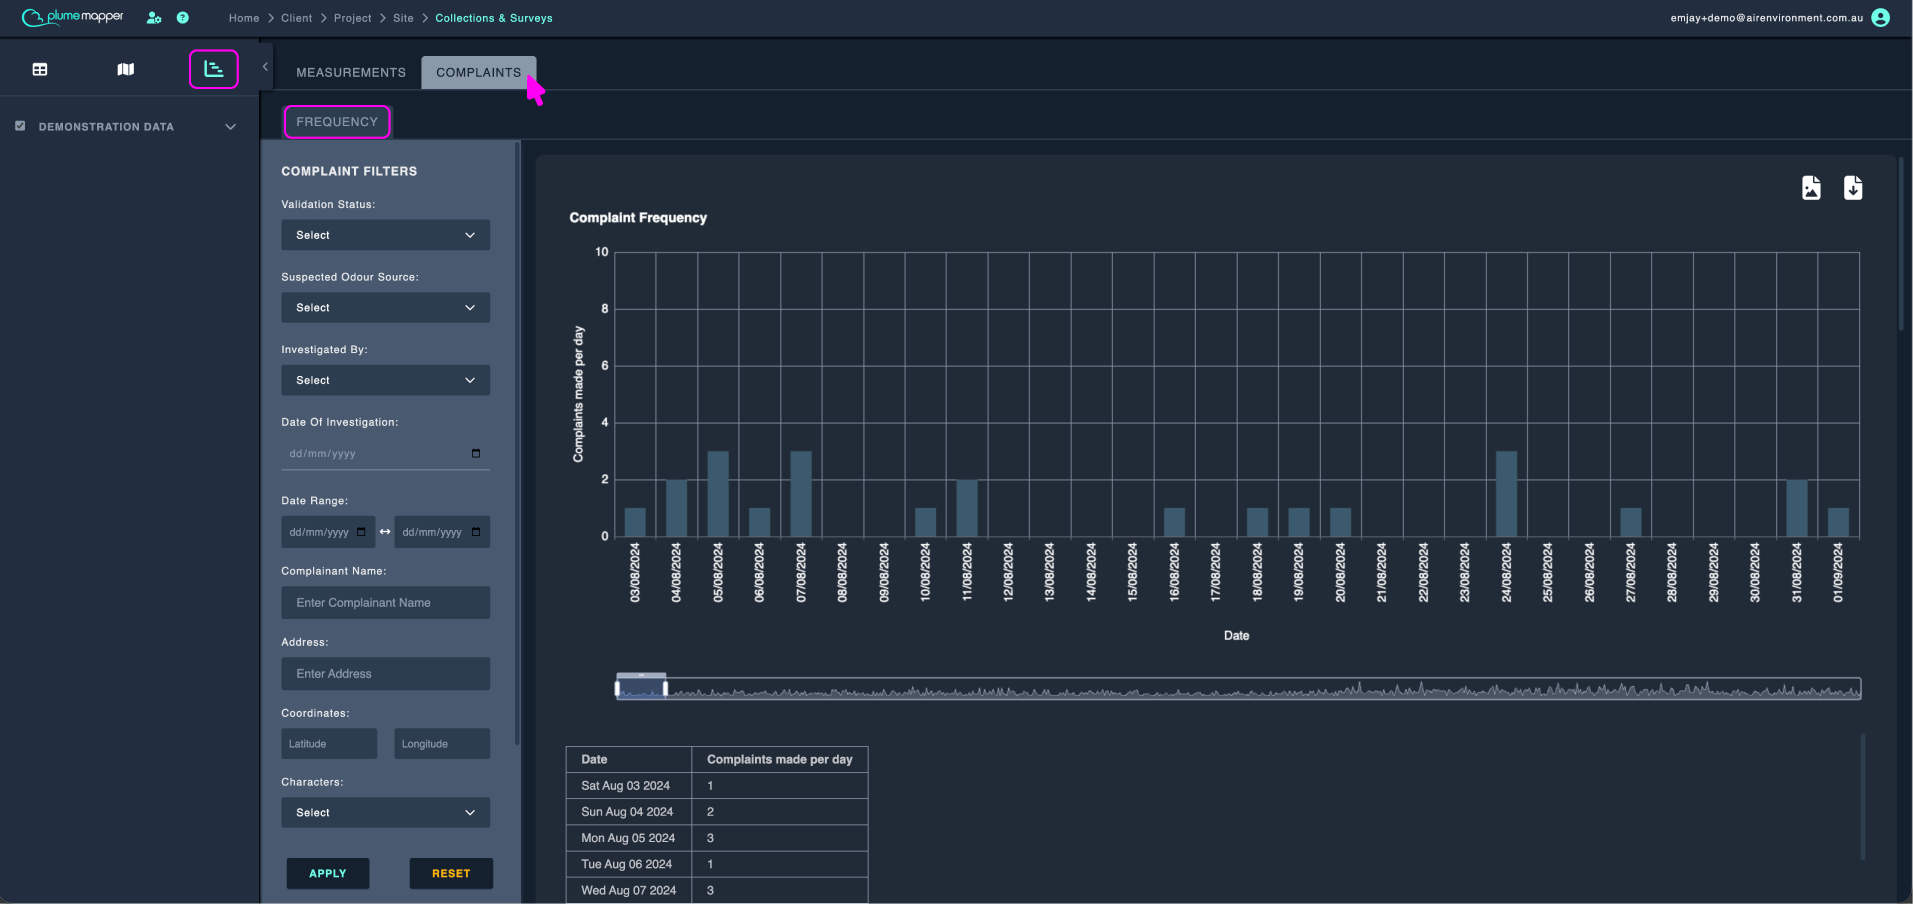Go to Site in breadcrumb
The width and height of the screenshot is (1913, 904).
403,18
